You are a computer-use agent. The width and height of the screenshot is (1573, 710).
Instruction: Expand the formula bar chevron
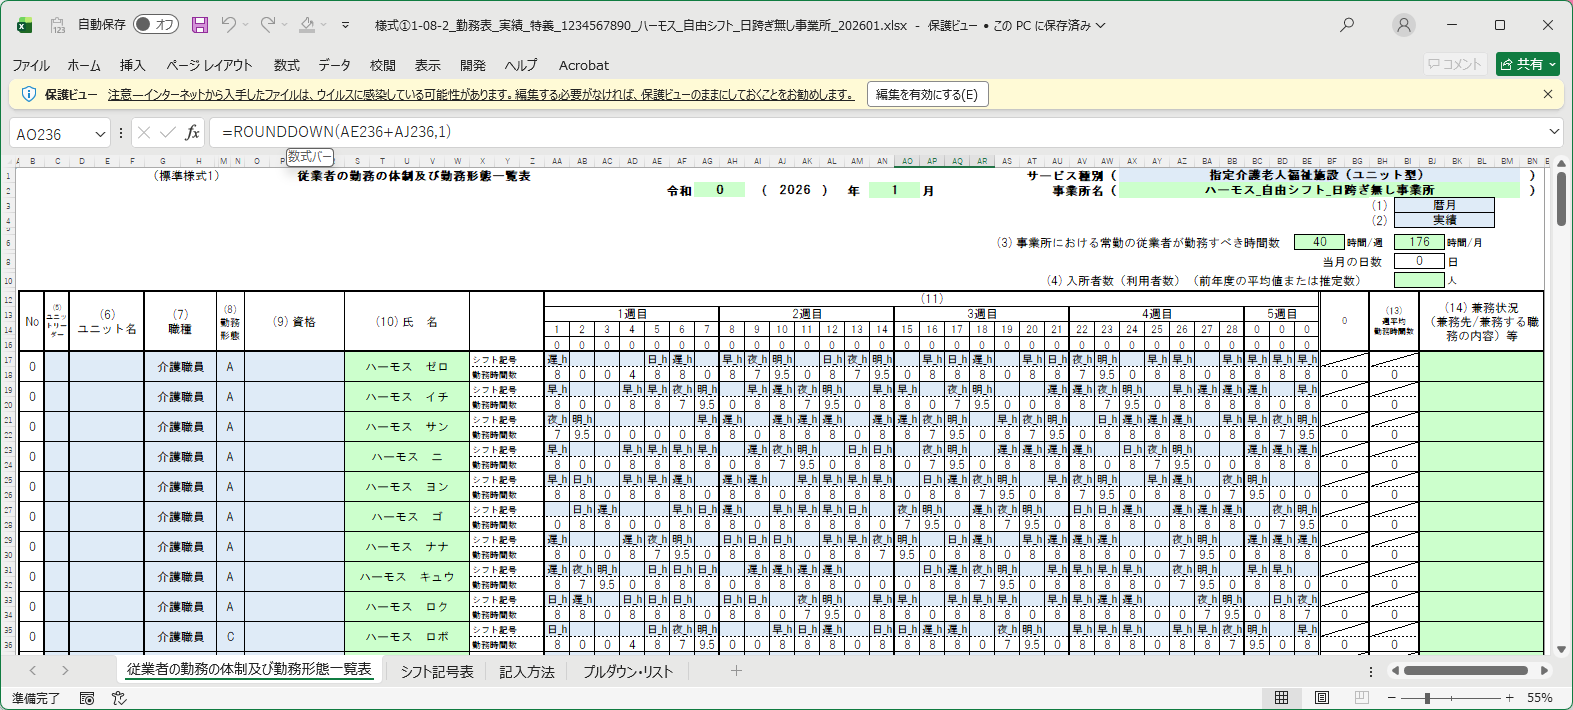tap(1554, 132)
